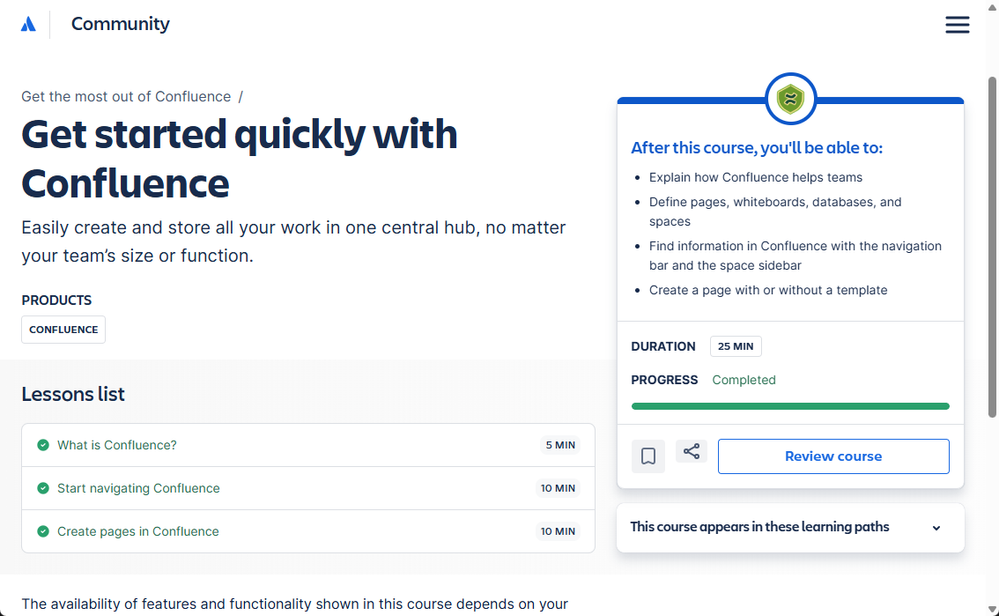Click the green check beside Start navigating Confluence
This screenshot has width=999, height=616.
(43, 488)
